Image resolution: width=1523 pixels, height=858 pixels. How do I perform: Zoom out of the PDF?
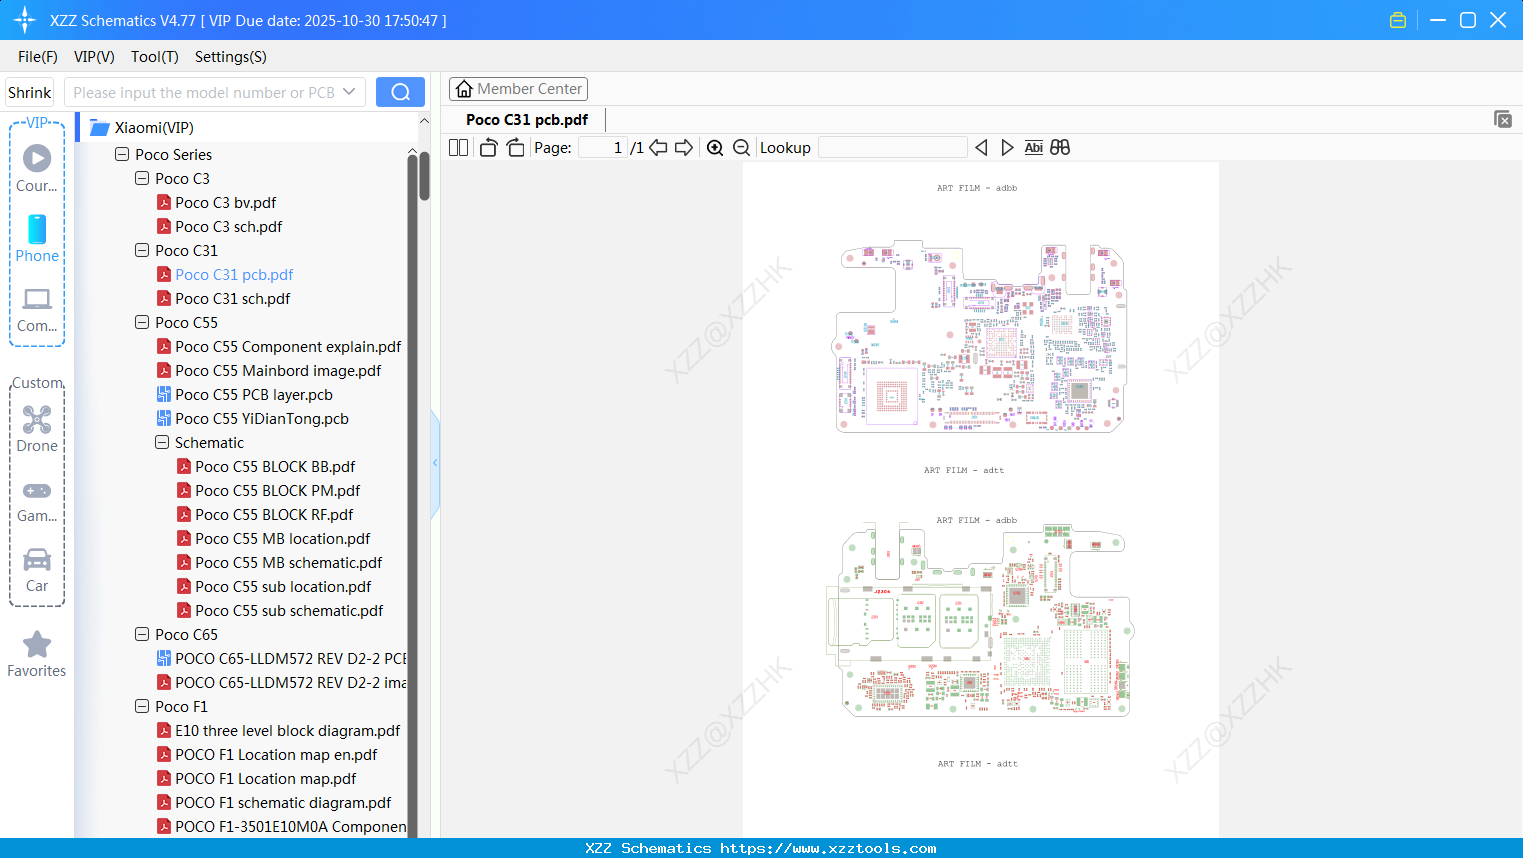tap(742, 148)
